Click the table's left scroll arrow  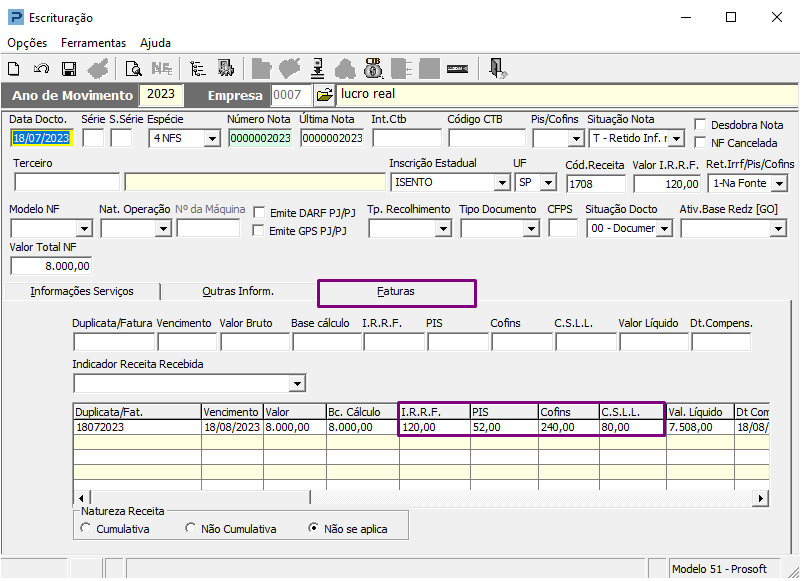tap(81, 498)
